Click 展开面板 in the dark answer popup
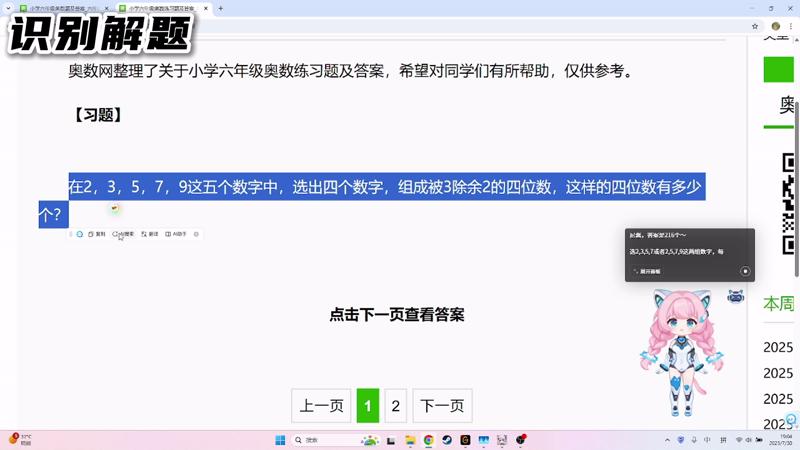Viewport: 800px width, 450px height. click(x=647, y=271)
